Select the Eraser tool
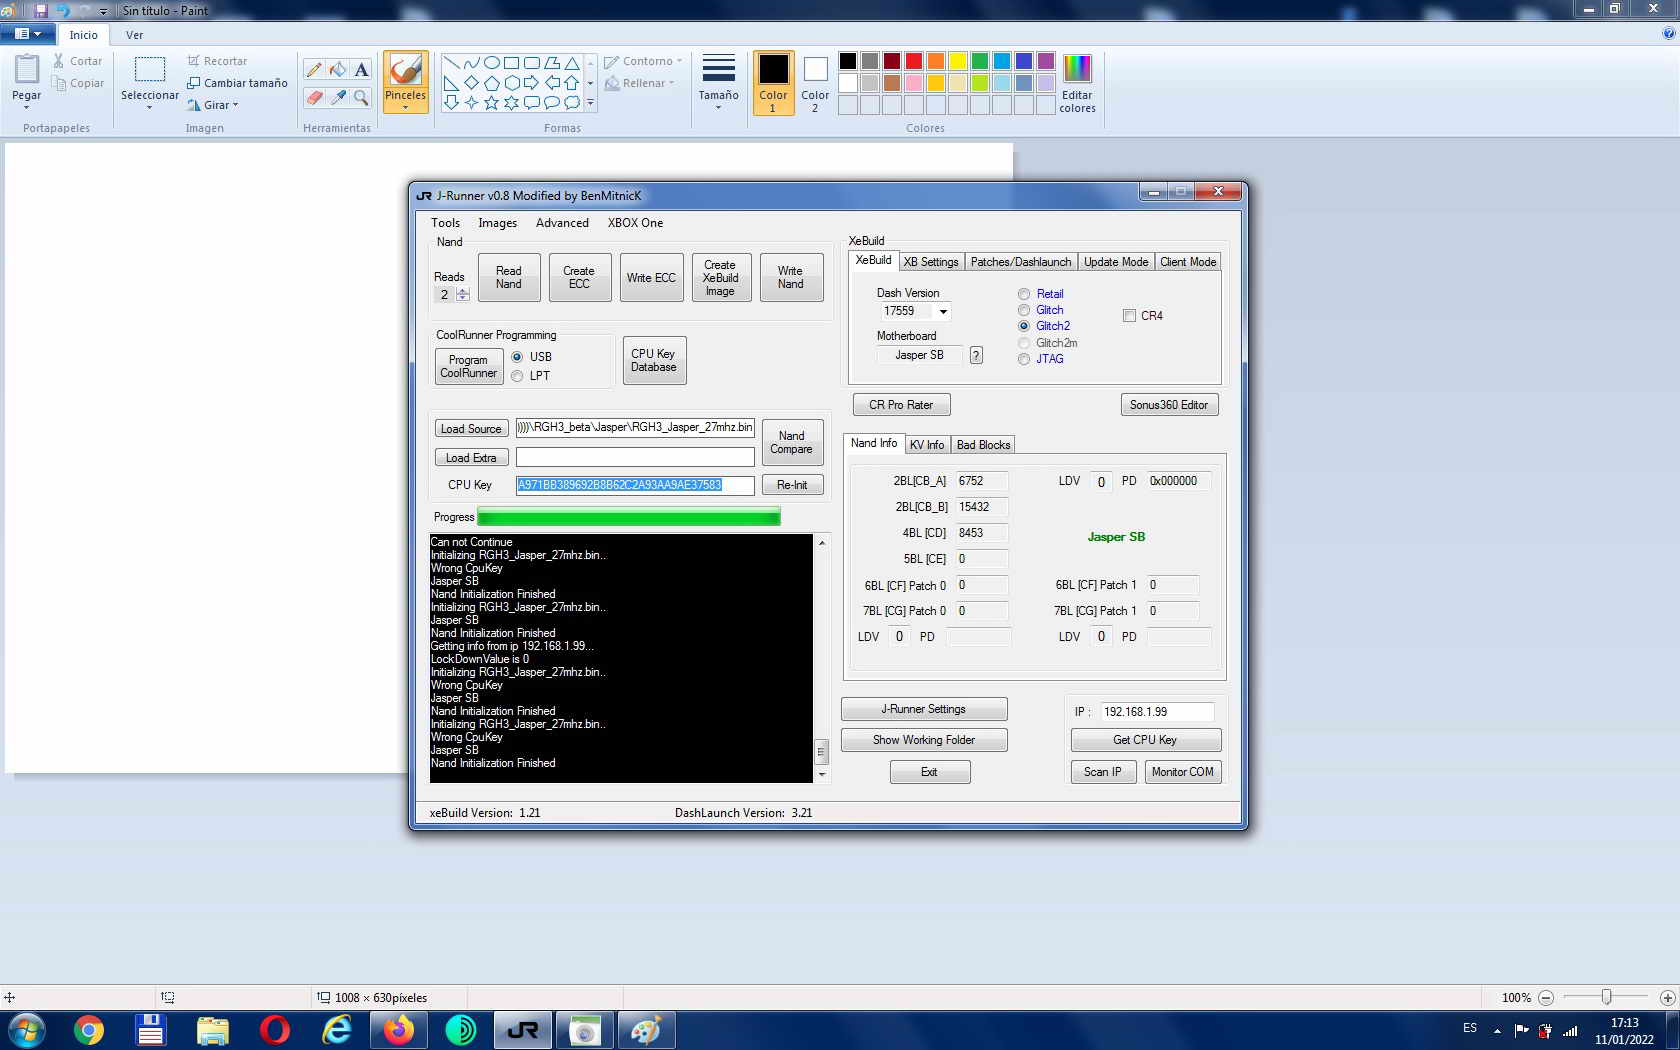 [x=314, y=98]
